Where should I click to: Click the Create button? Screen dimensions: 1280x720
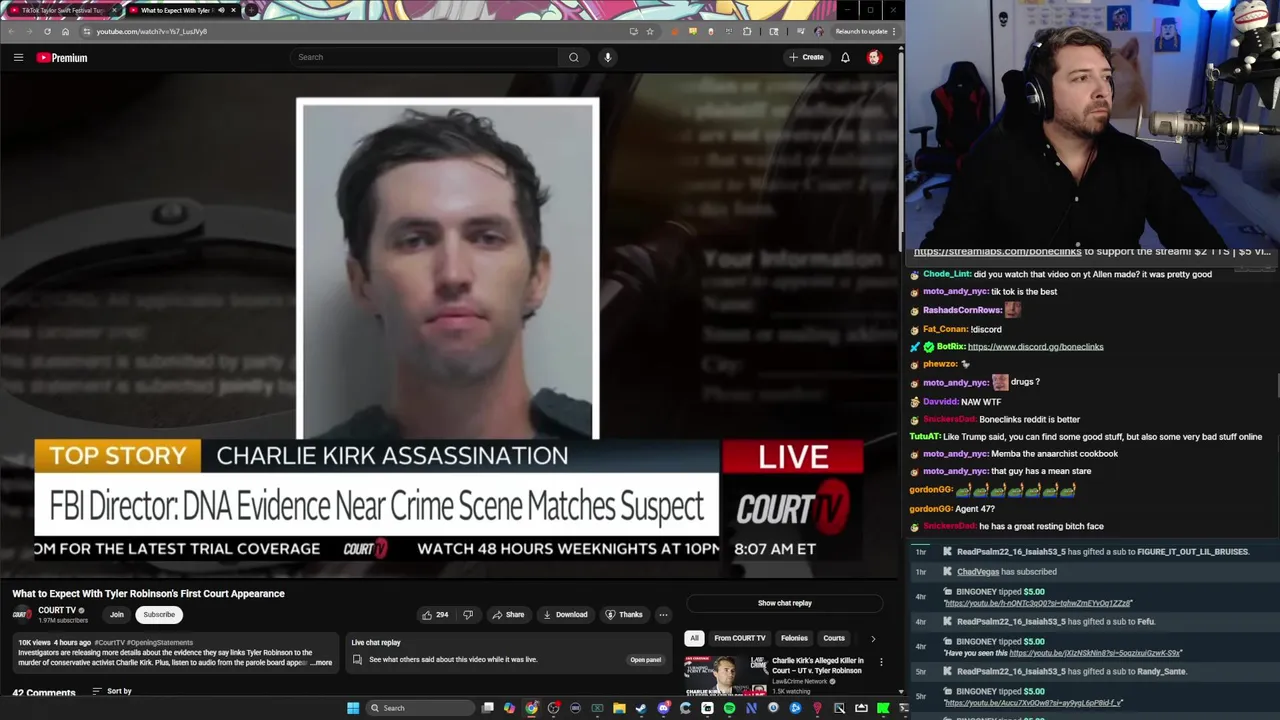[x=806, y=57]
